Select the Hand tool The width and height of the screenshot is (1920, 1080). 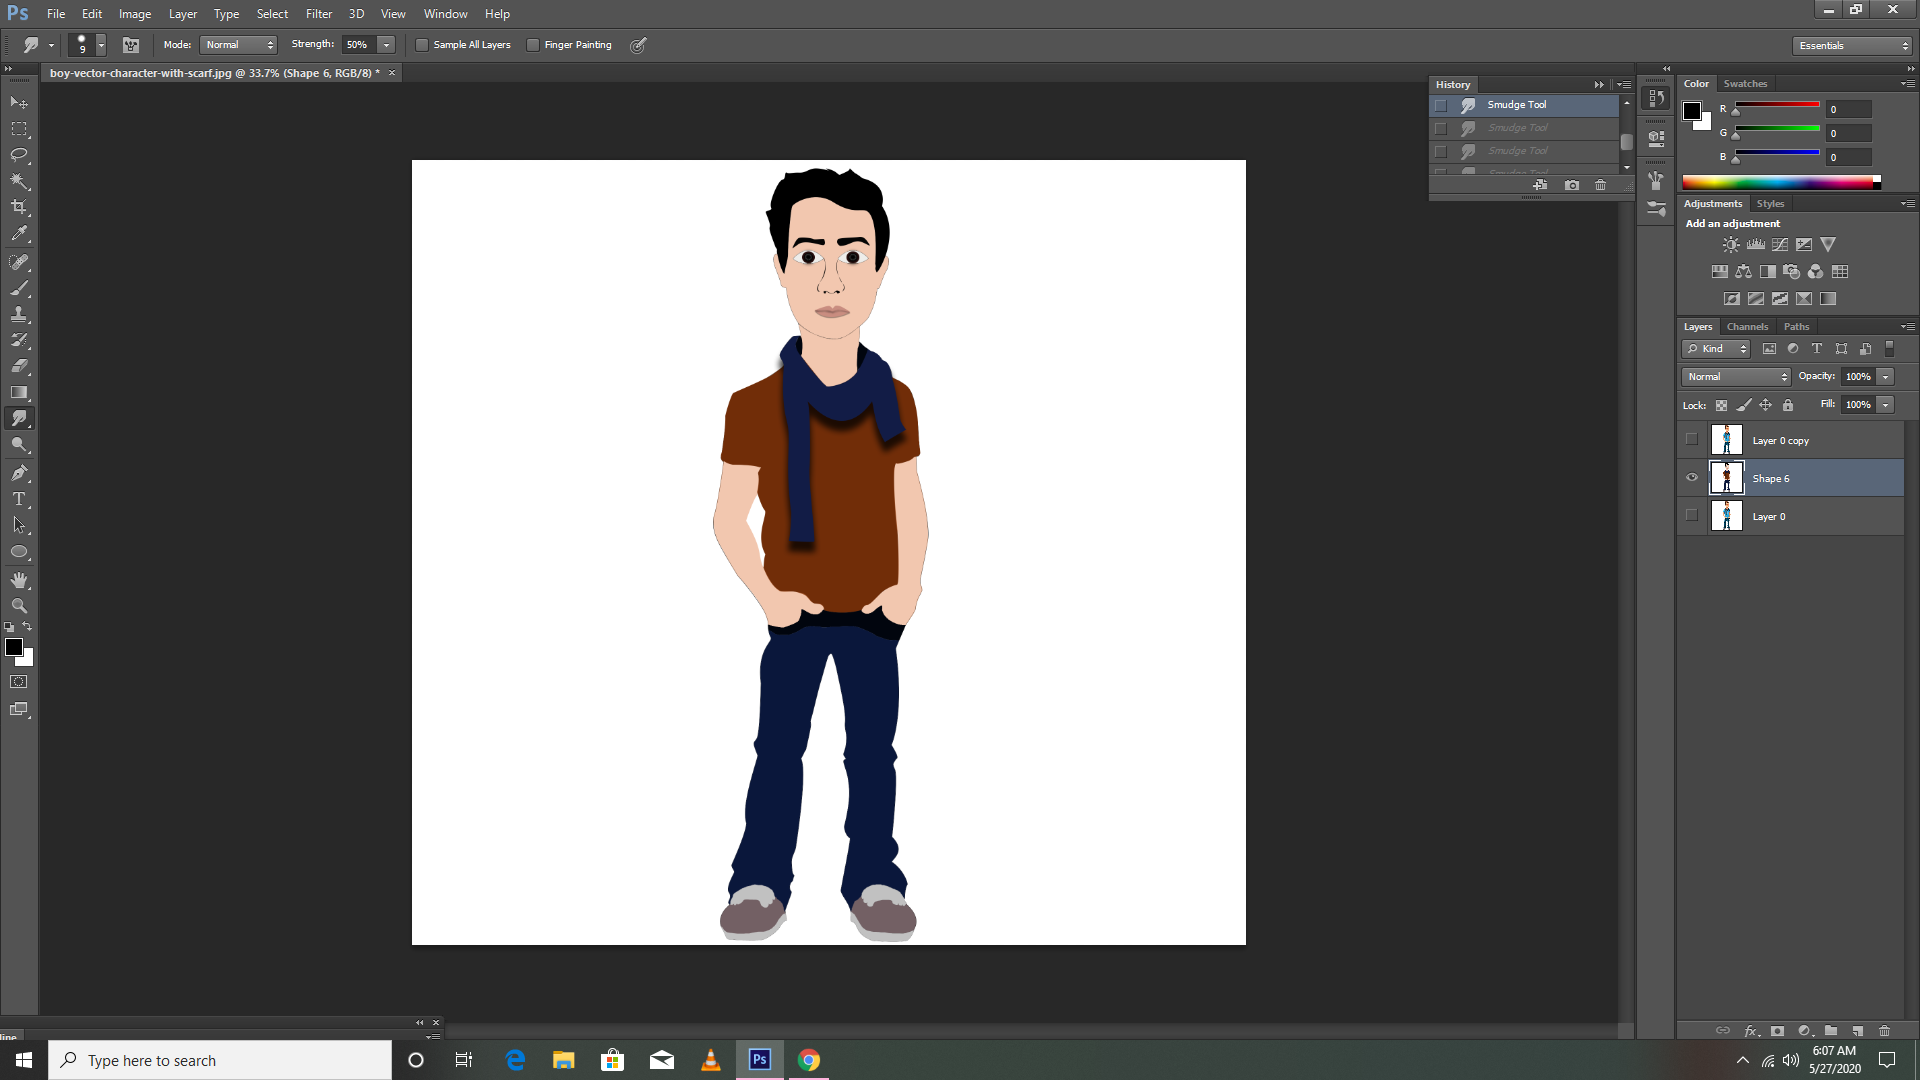pos(19,580)
